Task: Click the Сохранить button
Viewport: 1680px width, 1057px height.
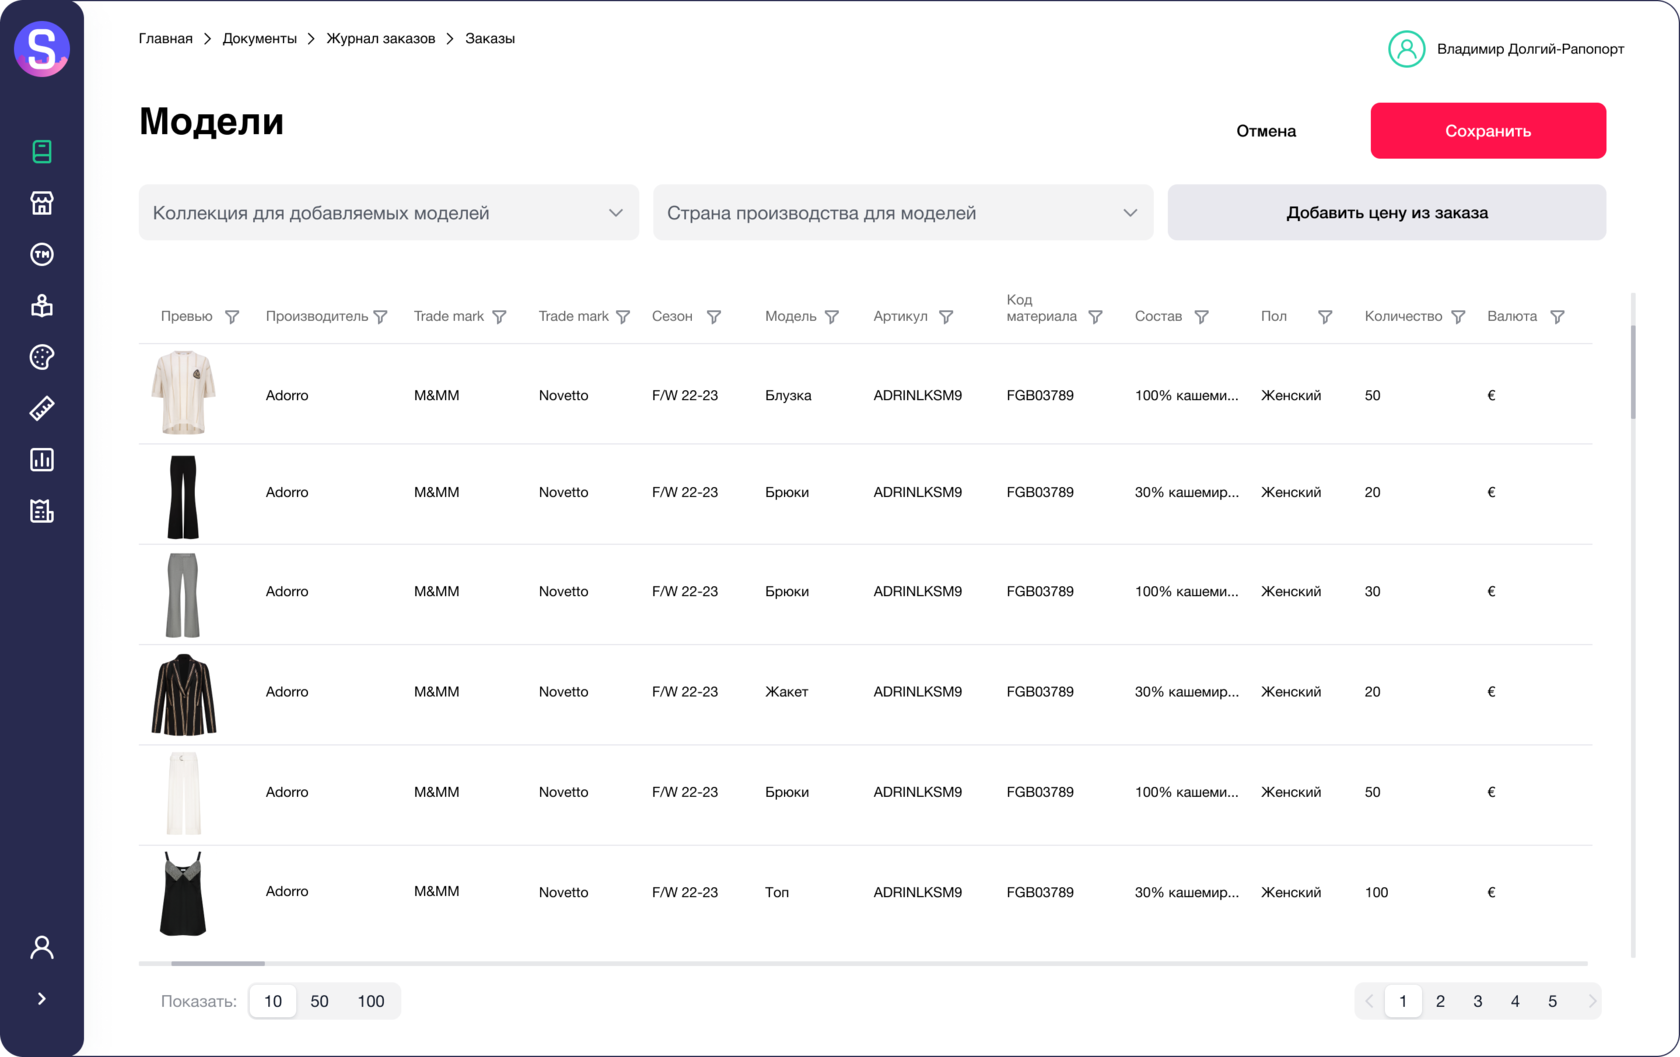Action: [x=1488, y=131]
